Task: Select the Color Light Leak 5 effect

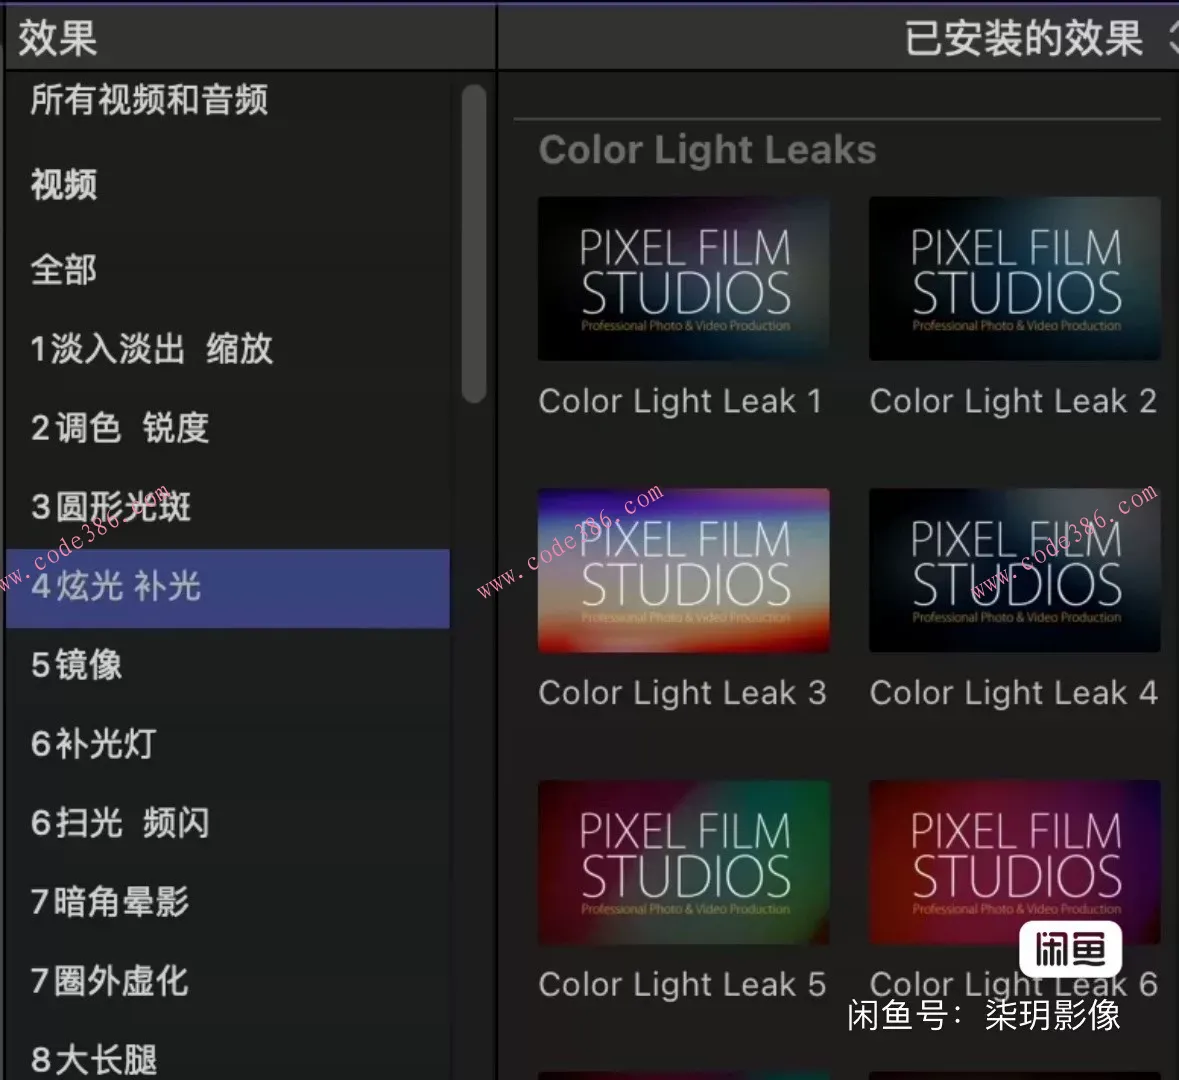Action: pos(683,862)
